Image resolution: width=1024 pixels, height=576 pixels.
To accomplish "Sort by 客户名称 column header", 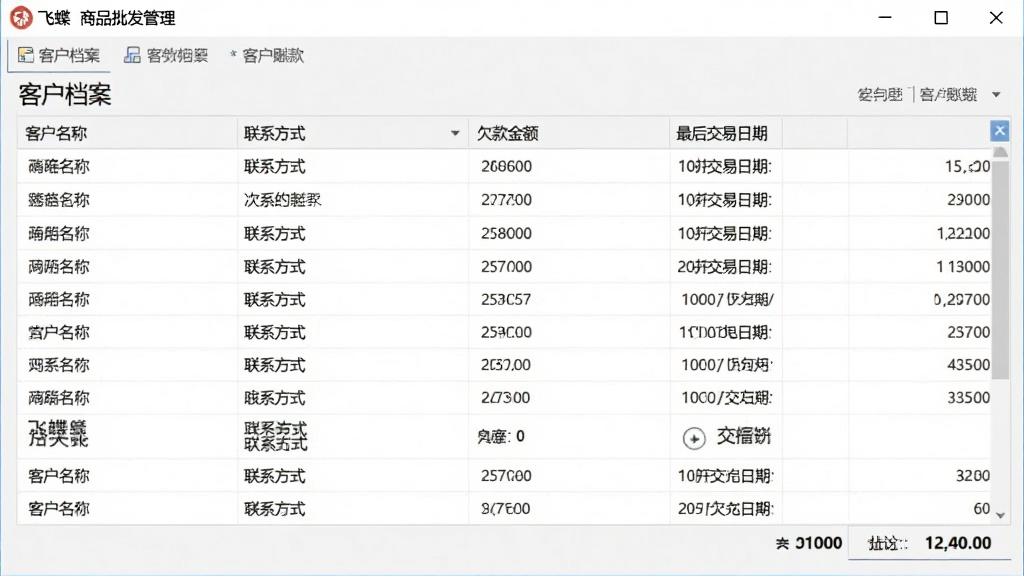I will pos(127,133).
